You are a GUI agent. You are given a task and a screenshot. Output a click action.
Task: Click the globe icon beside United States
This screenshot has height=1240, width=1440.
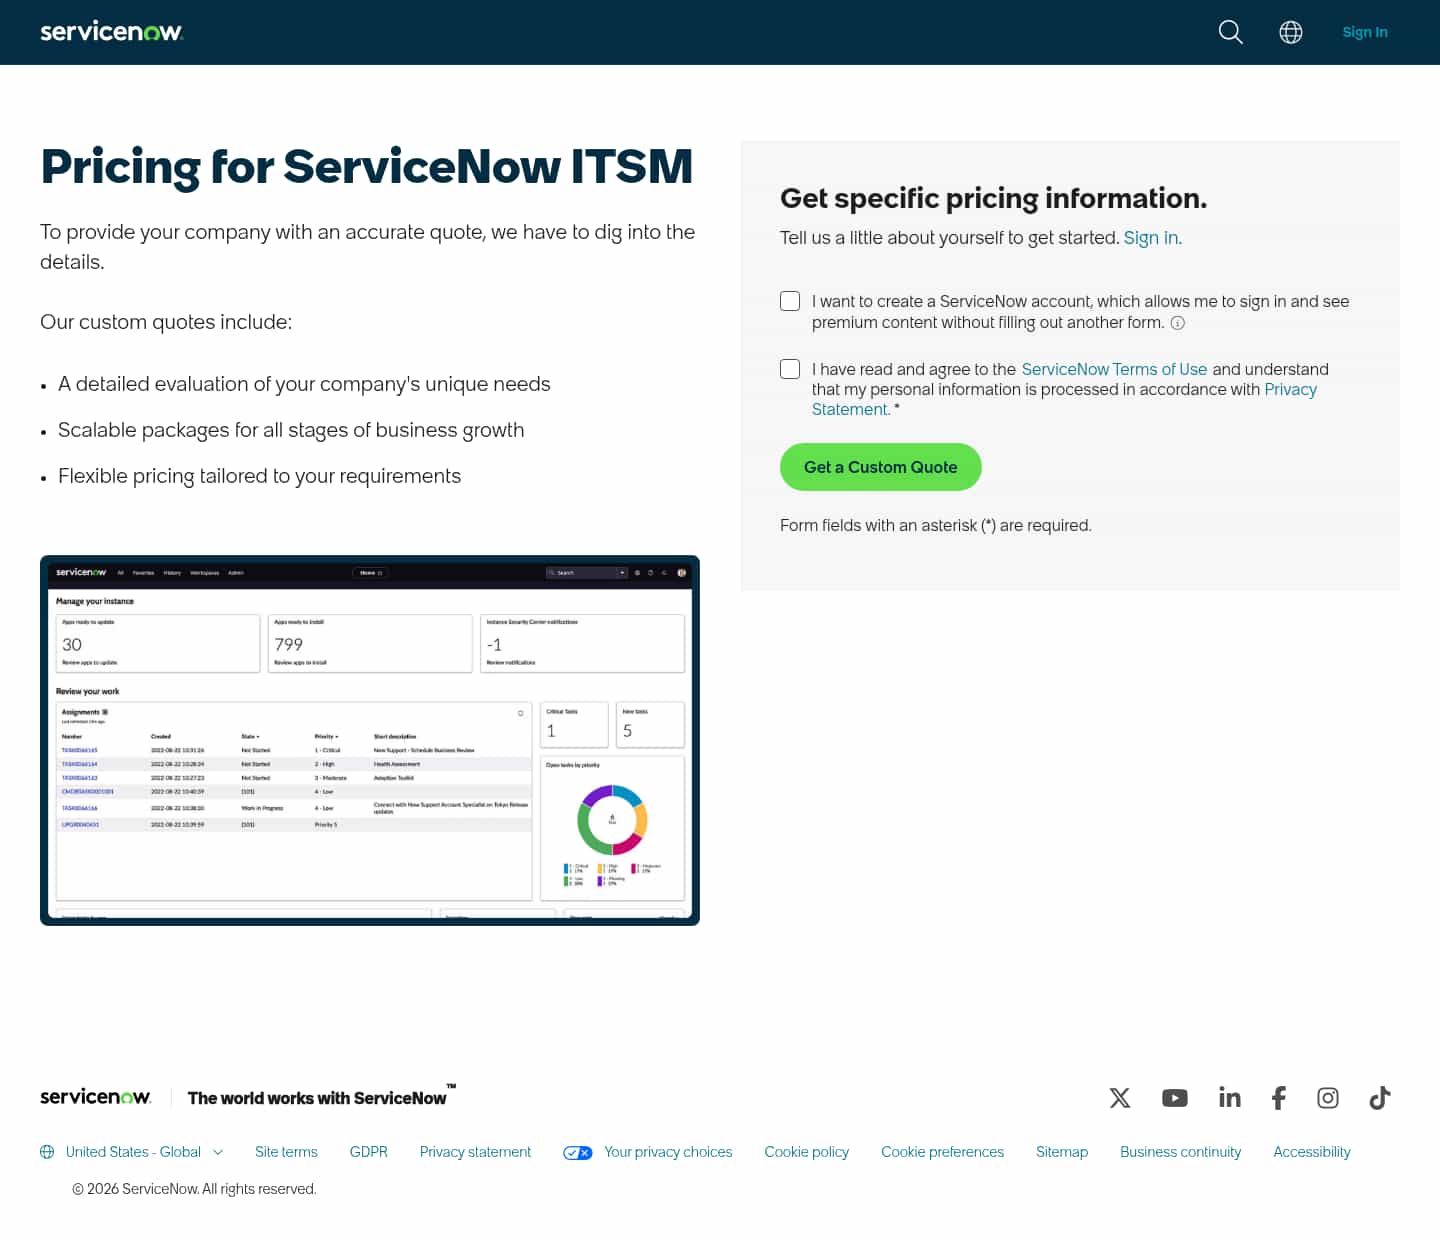[47, 1152]
